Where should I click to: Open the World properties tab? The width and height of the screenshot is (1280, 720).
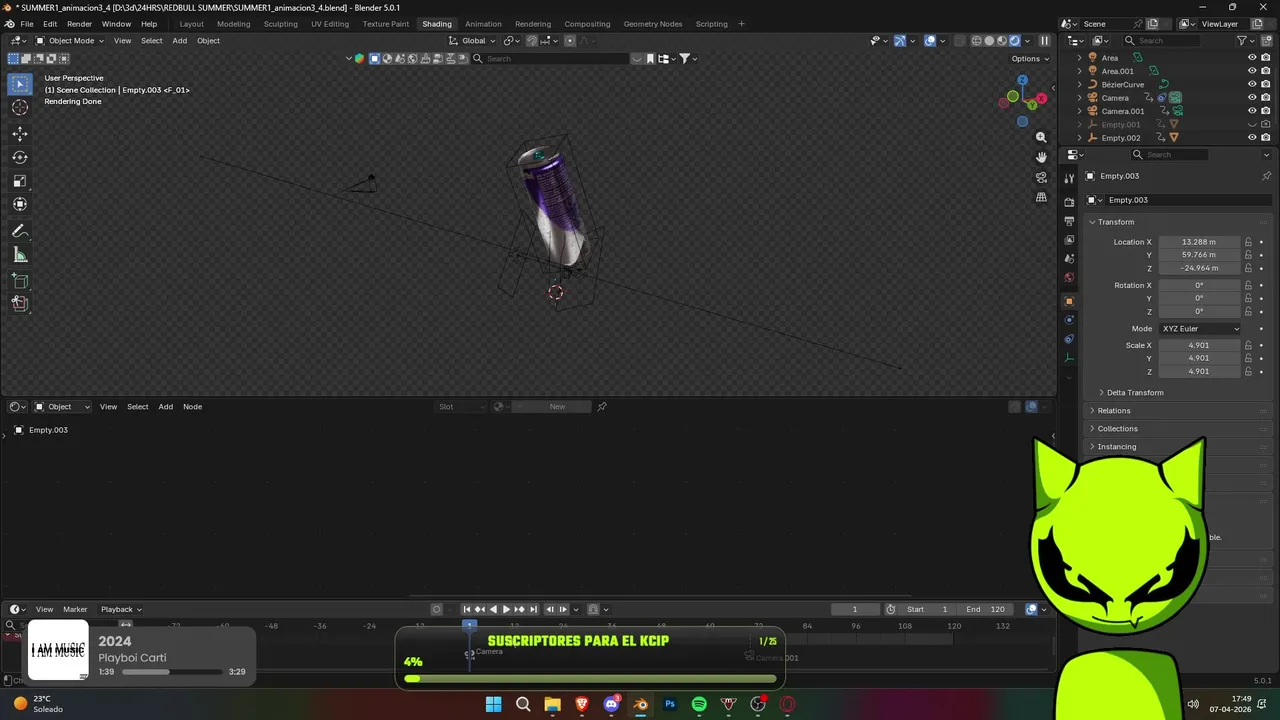pyautogui.click(x=1069, y=278)
